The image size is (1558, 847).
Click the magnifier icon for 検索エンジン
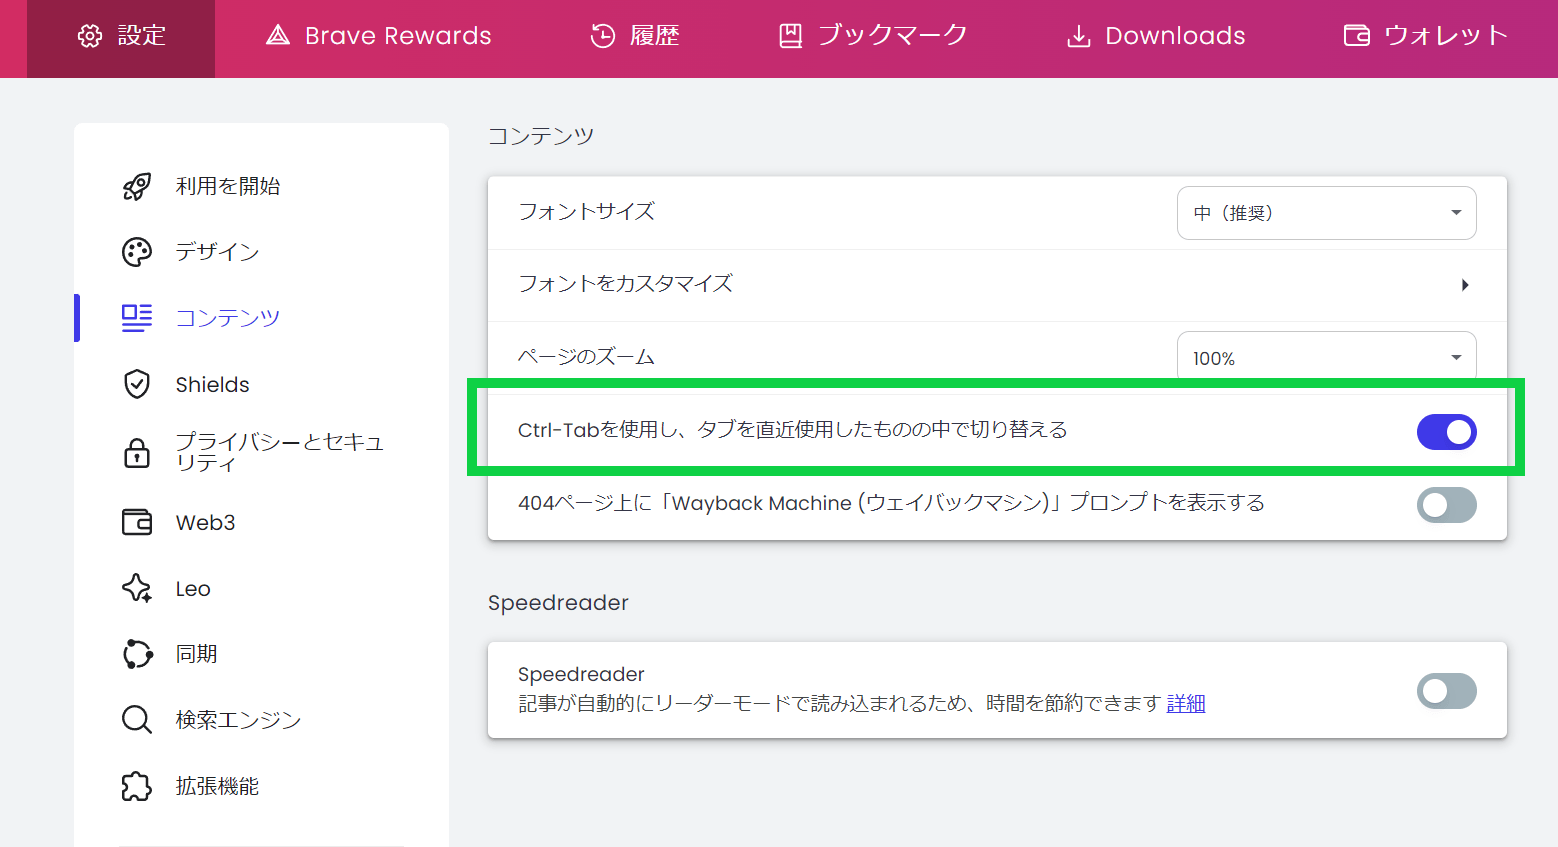click(x=137, y=720)
